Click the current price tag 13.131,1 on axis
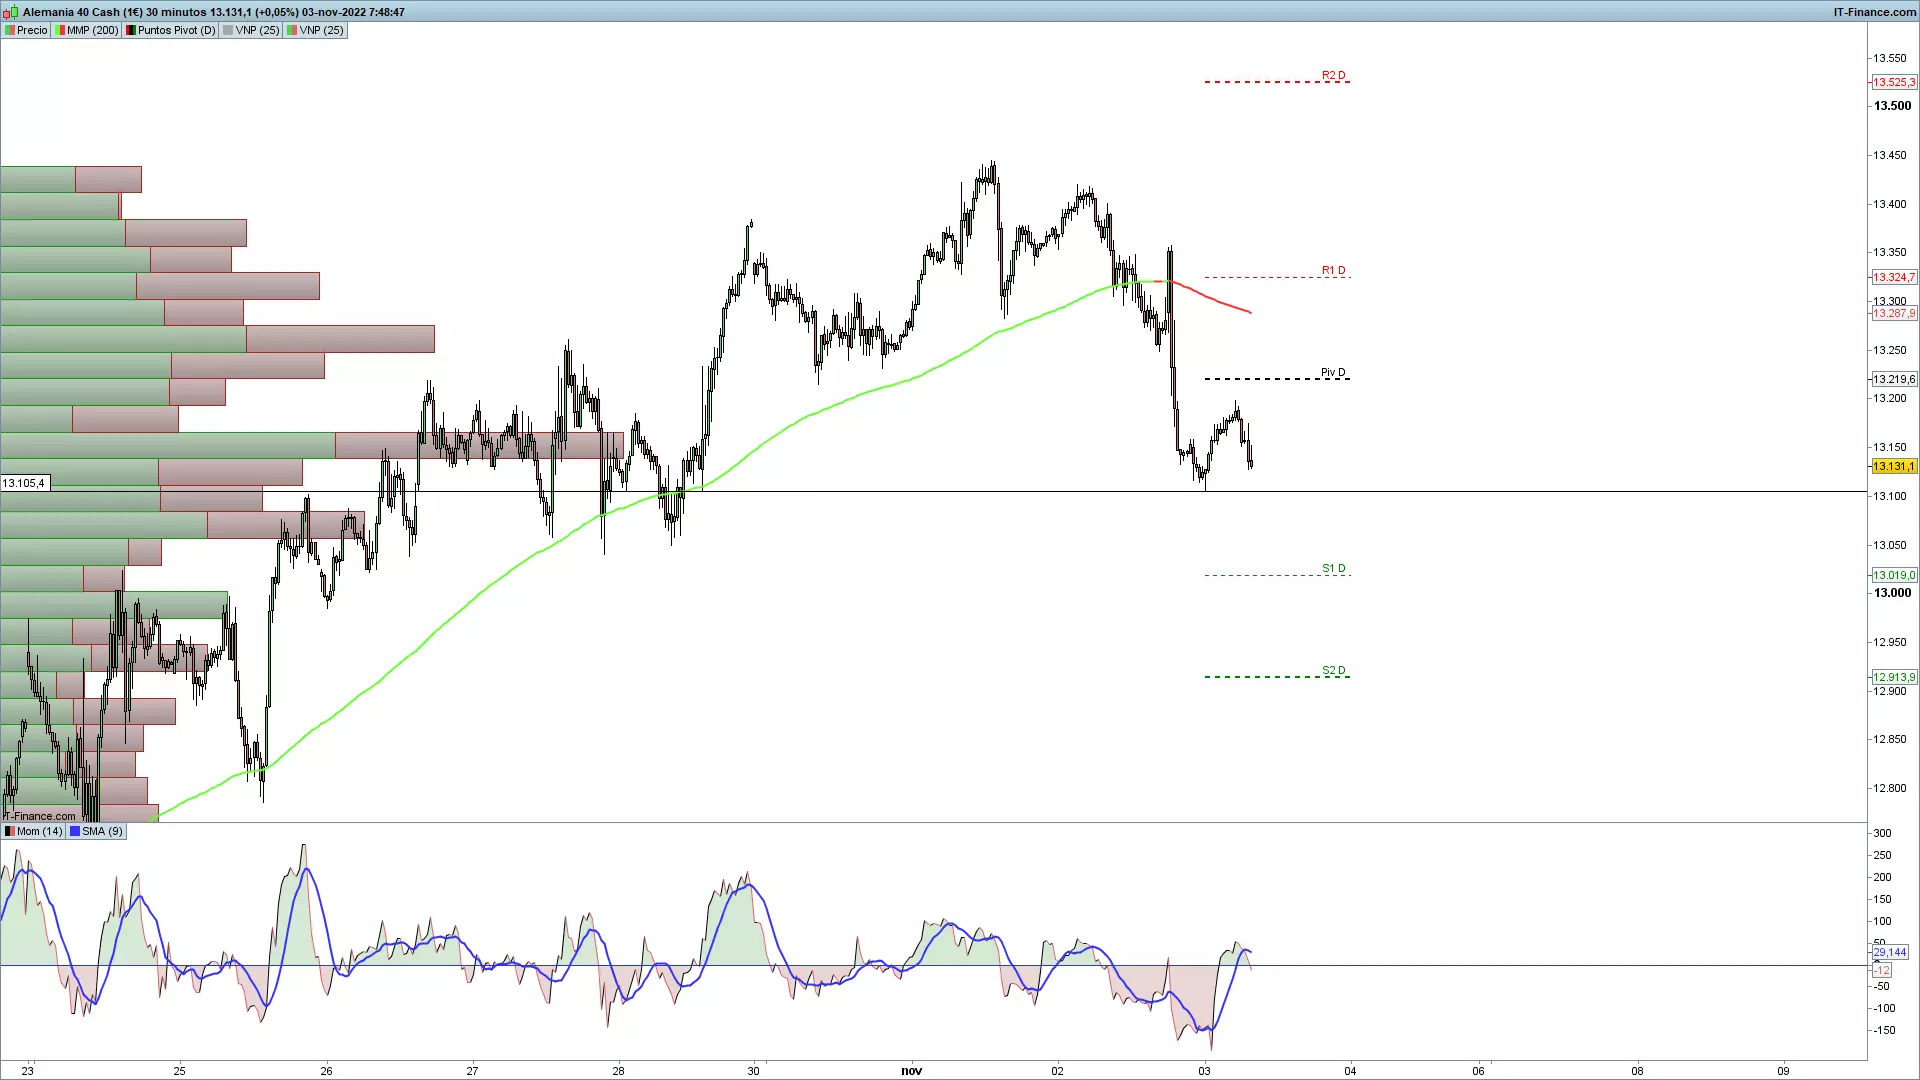Screen dimensions: 1920x1080 pyautogui.click(x=1894, y=467)
